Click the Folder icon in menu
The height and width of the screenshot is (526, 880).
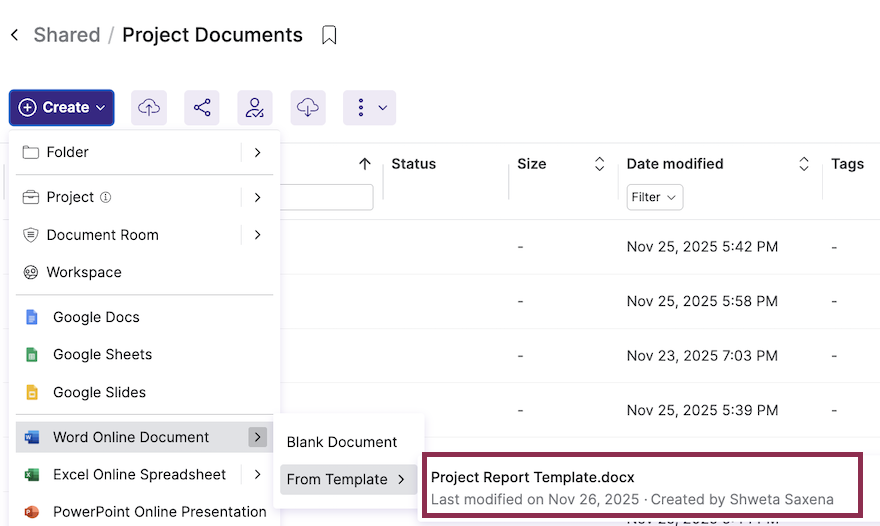coord(30,152)
